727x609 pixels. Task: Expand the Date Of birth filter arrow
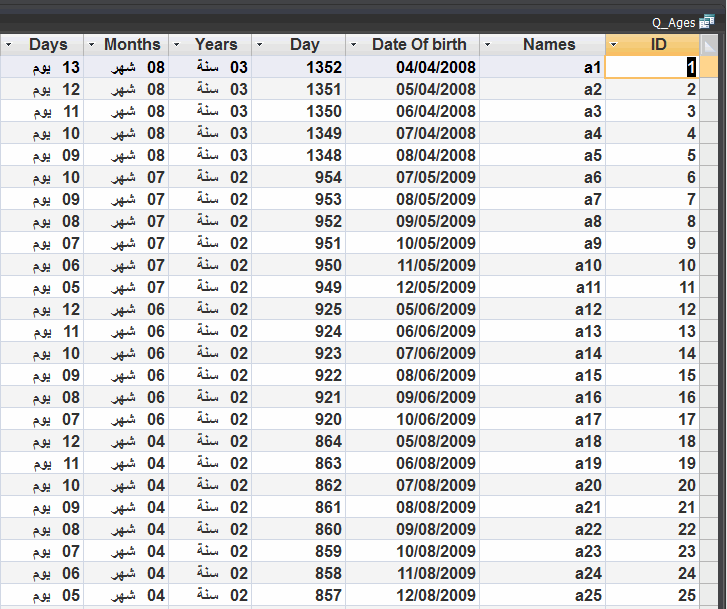pos(353,45)
